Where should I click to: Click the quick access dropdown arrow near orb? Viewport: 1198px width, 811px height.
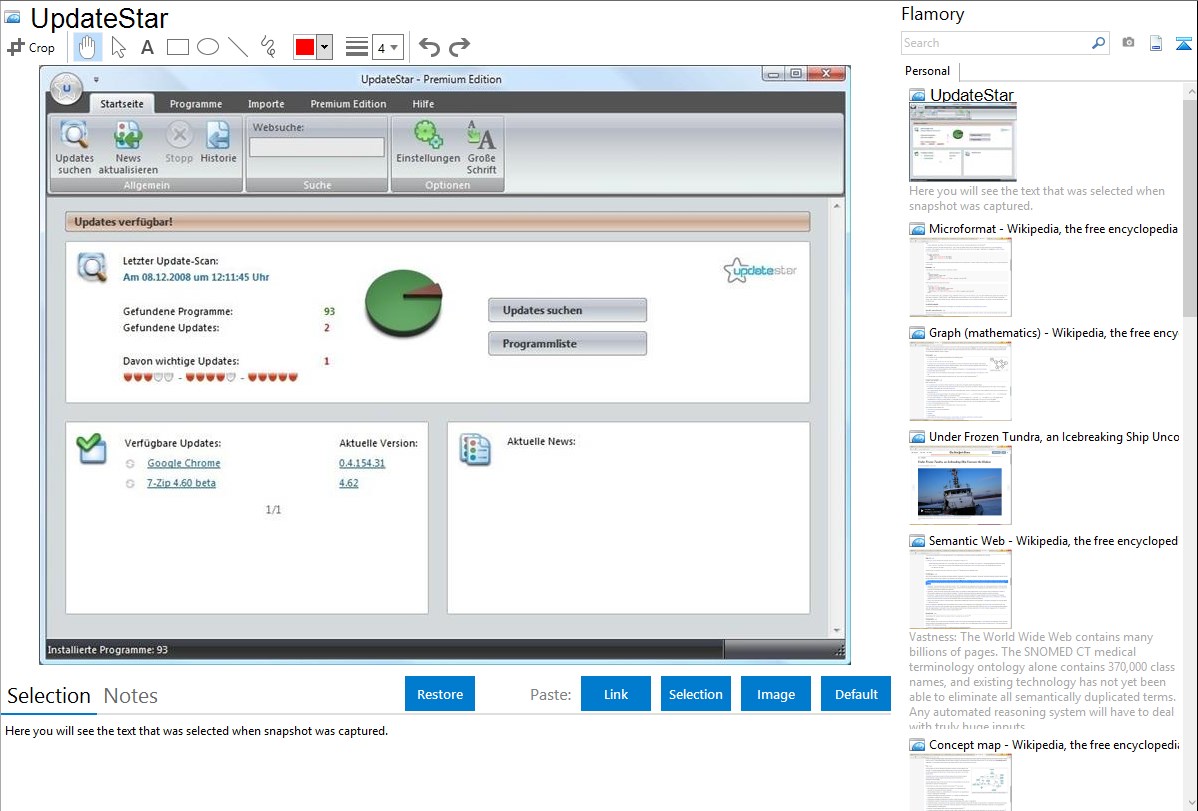coord(96,79)
